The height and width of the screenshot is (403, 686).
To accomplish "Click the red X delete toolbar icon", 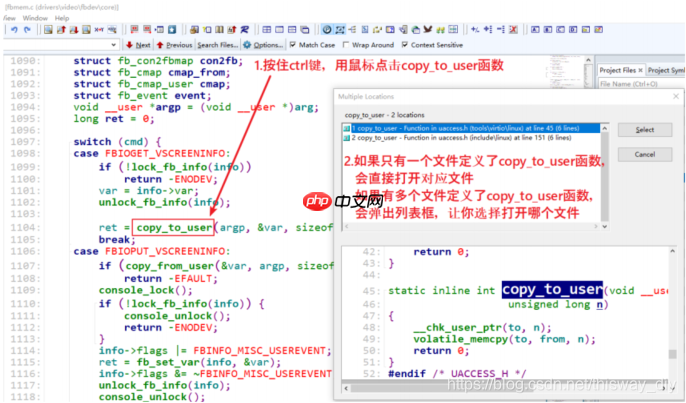I will pyautogui.click(x=513, y=30).
